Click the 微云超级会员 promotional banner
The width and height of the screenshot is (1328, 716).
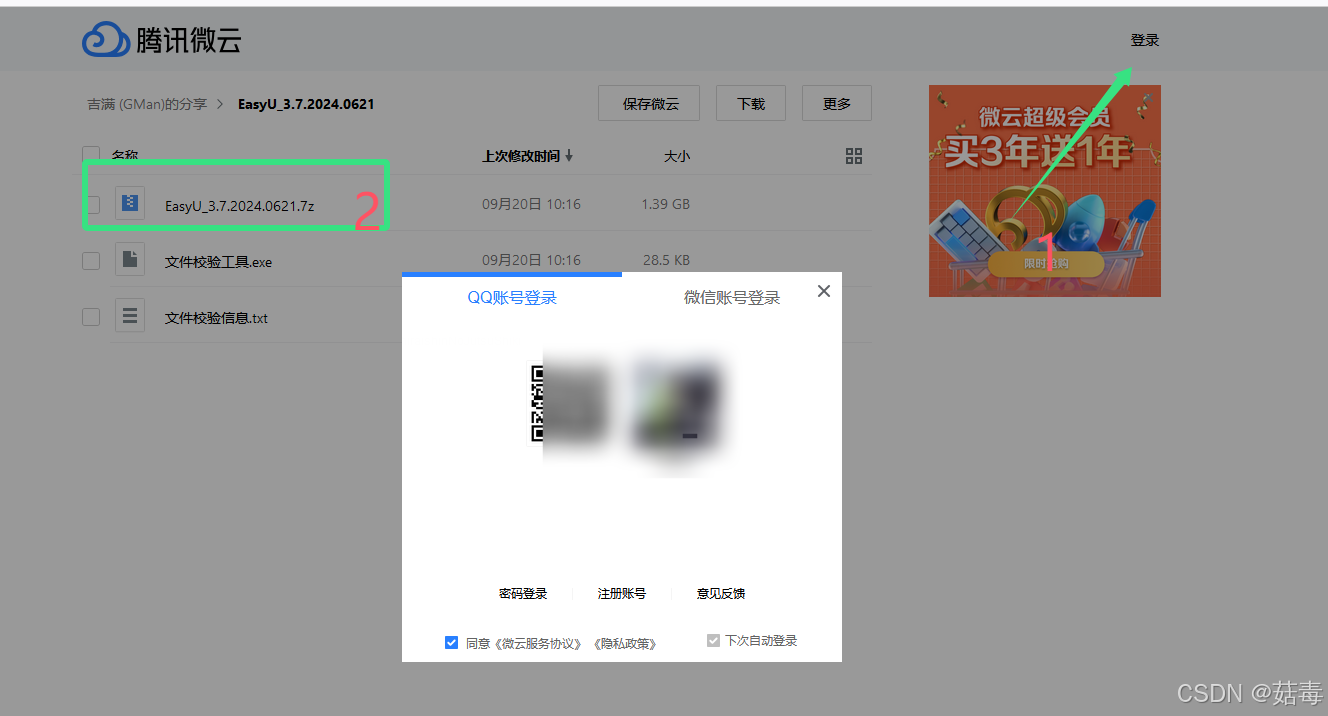[x=1045, y=191]
